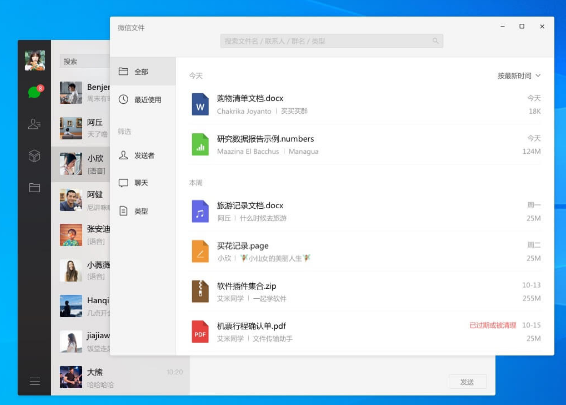This screenshot has height=405, width=566.
Task: Open the 阿丘 chat in conversation list
Action: (x=81, y=128)
